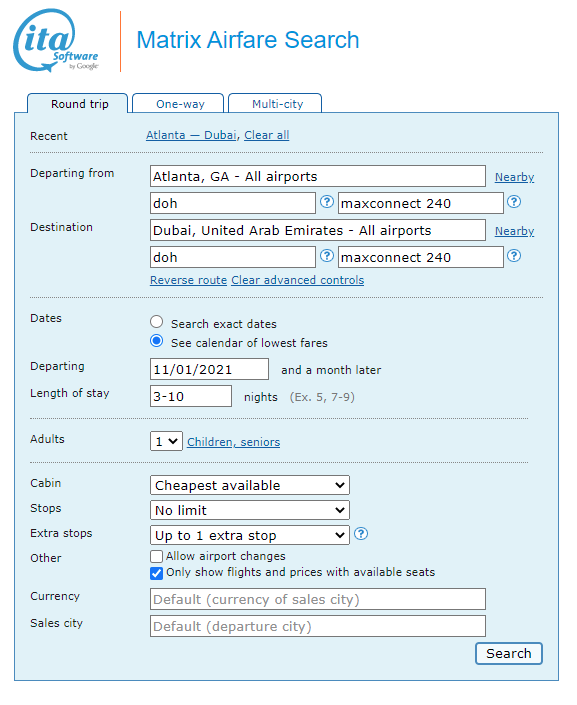Switch to the One-way tab

pyautogui.click(x=180, y=104)
